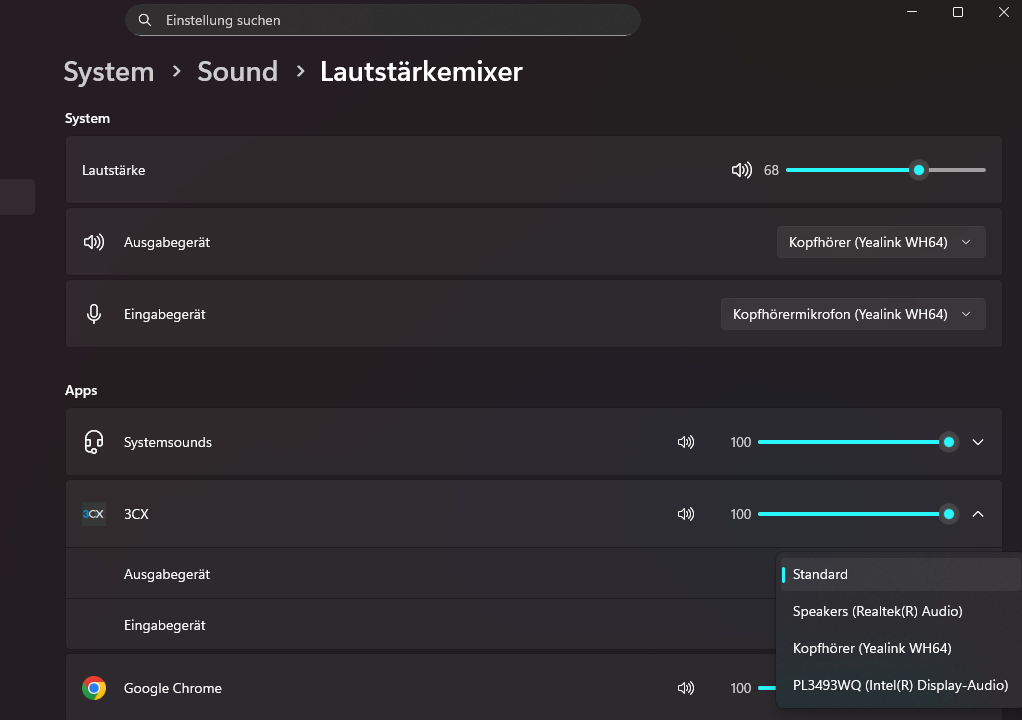Image resolution: width=1022 pixels, height=720 pixels.
Task: Mute the Systemsounds speaker icon
Action: 686,441
